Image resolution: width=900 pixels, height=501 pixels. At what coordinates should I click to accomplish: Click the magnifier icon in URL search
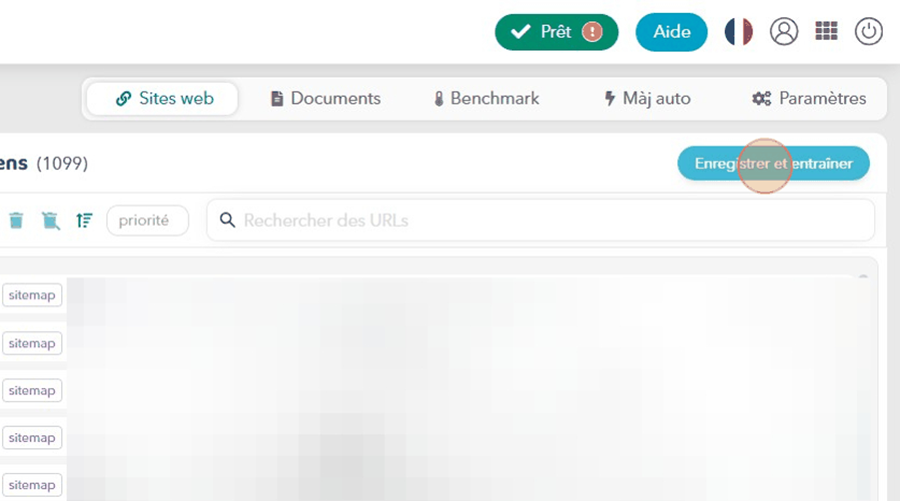(227, 220)
